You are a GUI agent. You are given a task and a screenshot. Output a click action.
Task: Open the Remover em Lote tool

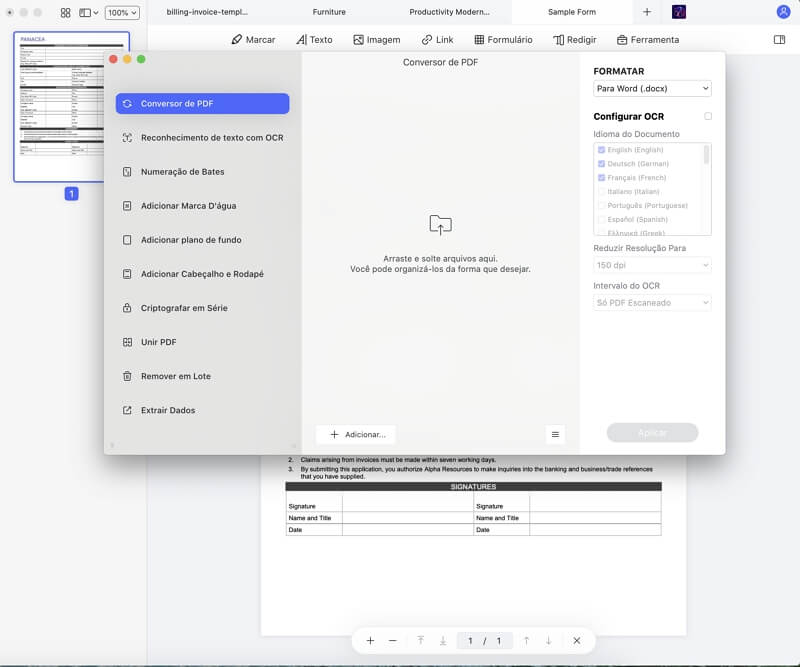click(x=177, y=375)
